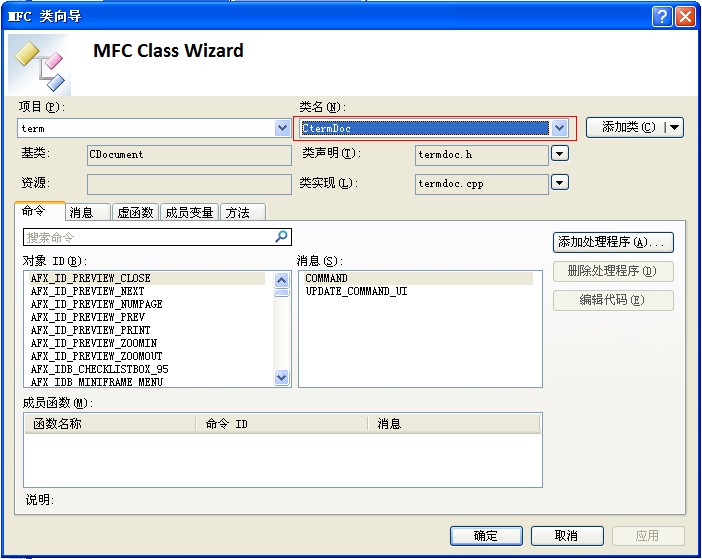Screen dimensions: 702x559
Task: Click the 编辑代码(E) button
Action: point(613,300)
